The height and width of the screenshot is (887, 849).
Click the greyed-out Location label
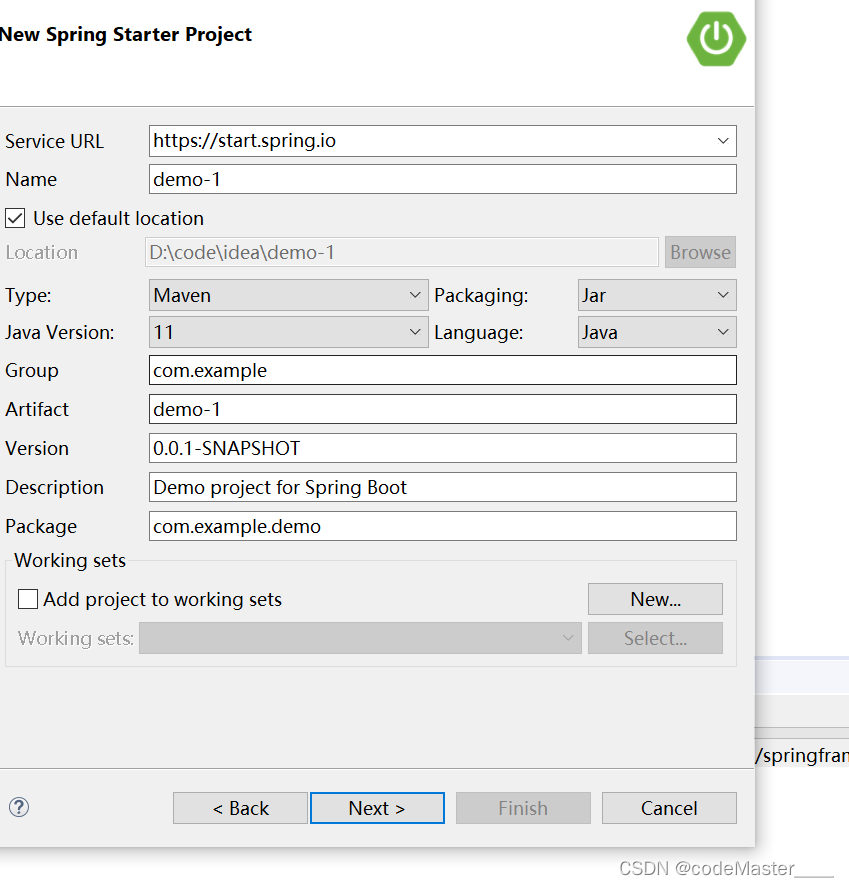pyautogui.click(x=41, y=252)
